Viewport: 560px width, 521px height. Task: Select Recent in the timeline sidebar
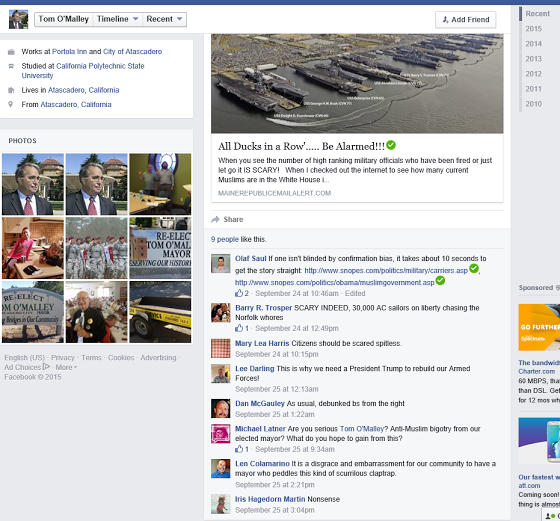538,14
